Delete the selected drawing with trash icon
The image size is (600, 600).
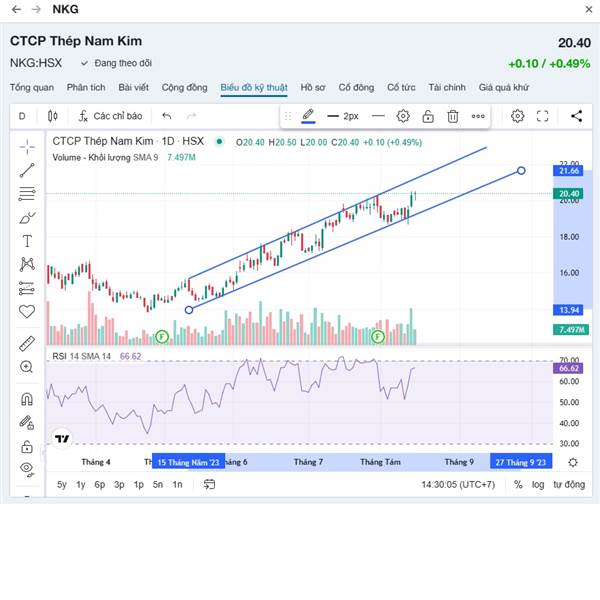point(453,116)
